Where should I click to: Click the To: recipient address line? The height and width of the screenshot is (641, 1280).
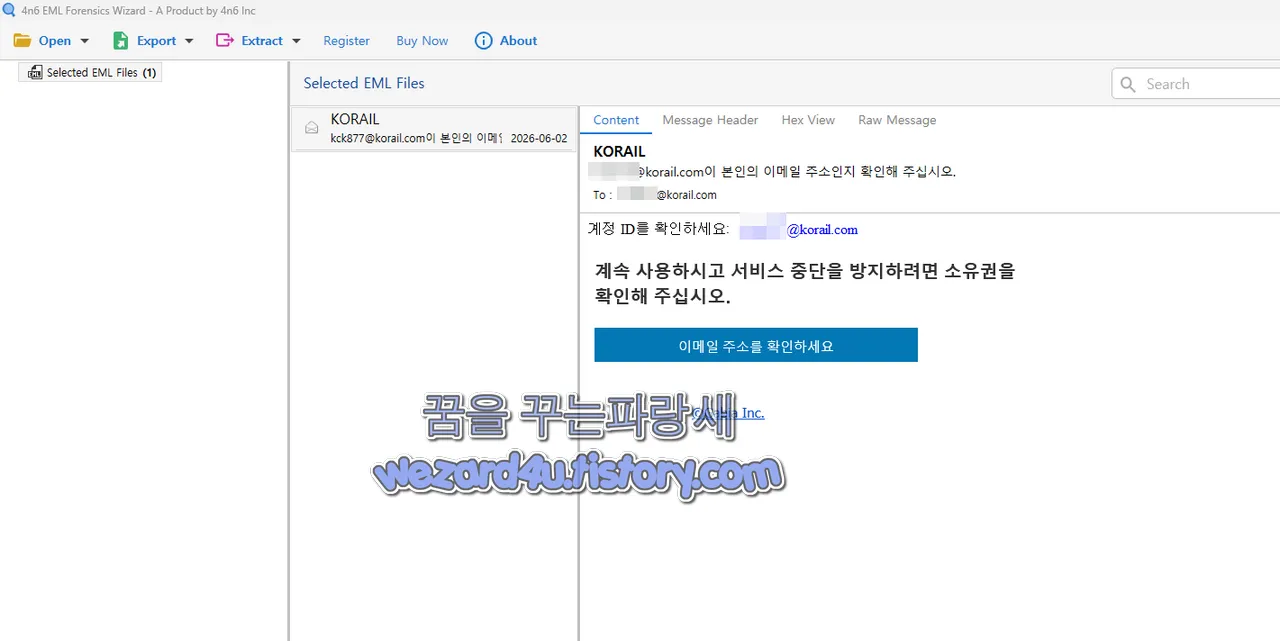click(655, 195)
